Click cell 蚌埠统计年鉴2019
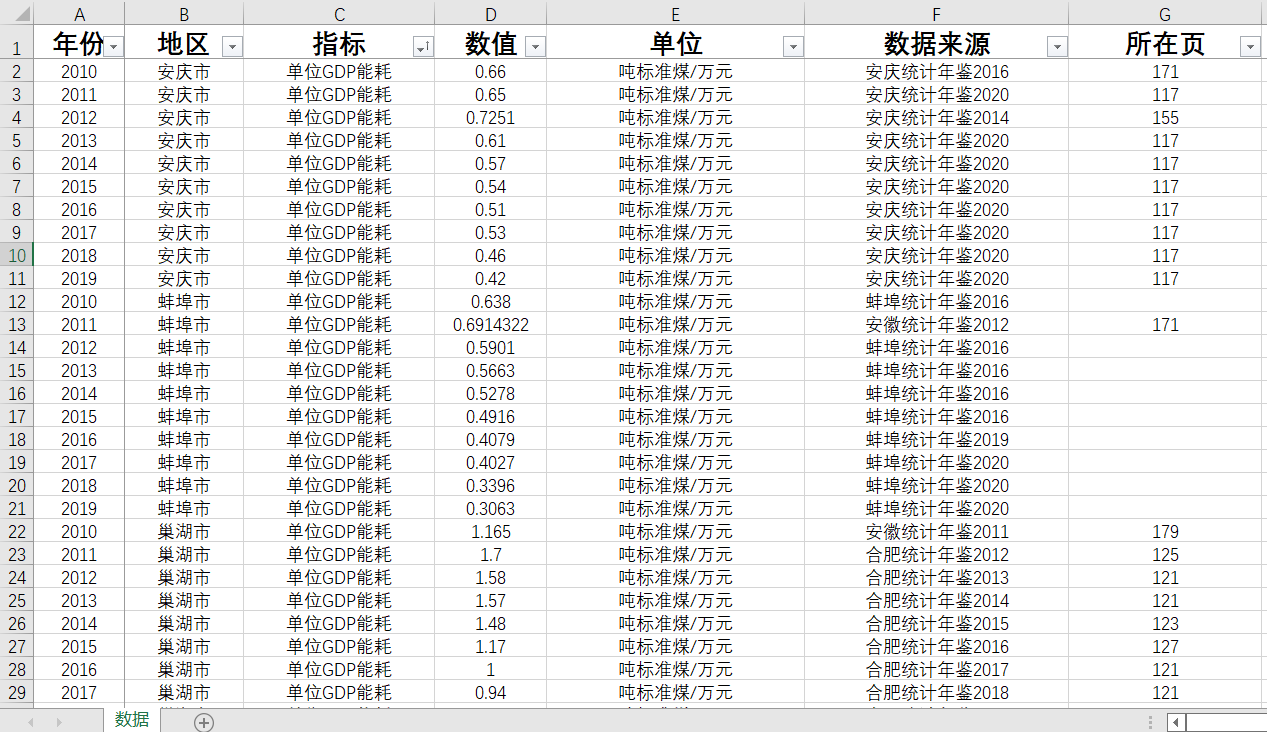1267x732 pixels. pyautogui.click(x=937, y=439)
